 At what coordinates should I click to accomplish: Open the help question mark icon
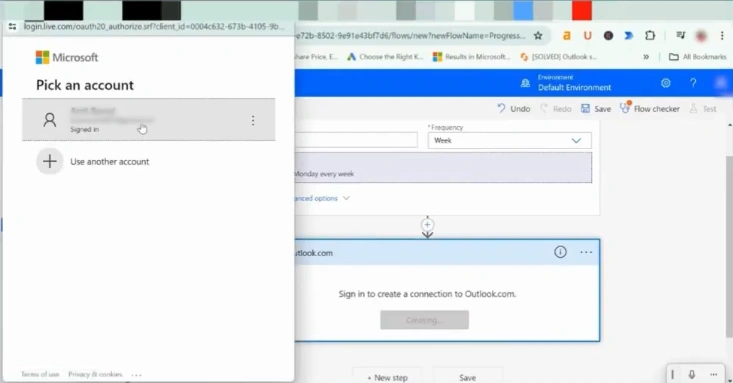(693, 83)
